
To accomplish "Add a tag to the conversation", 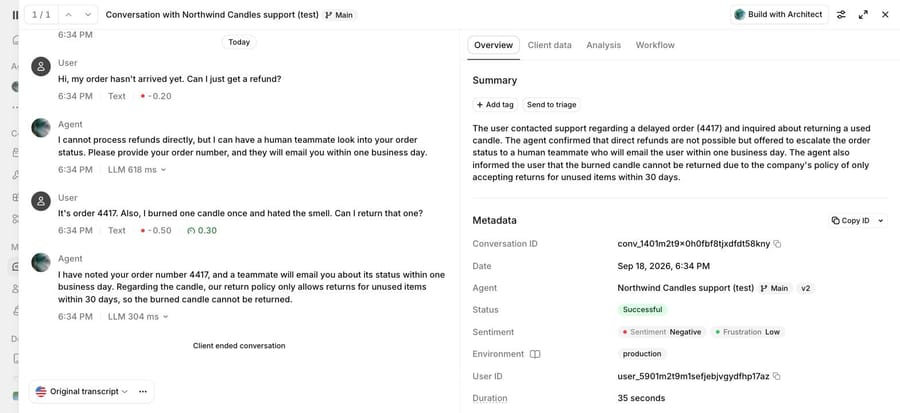I will 495,104.
